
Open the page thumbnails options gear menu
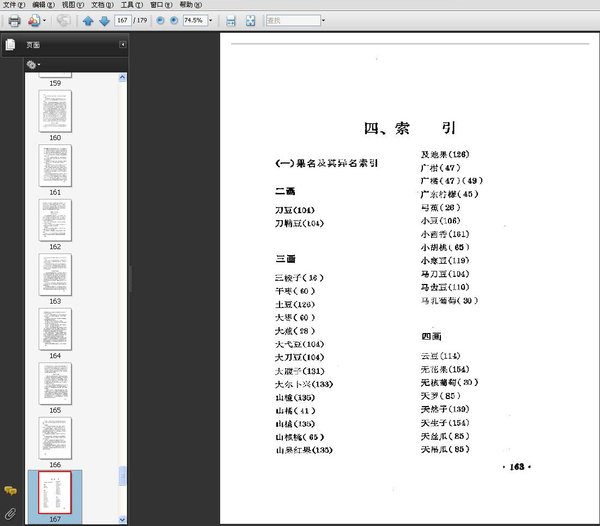coord(33,65)
